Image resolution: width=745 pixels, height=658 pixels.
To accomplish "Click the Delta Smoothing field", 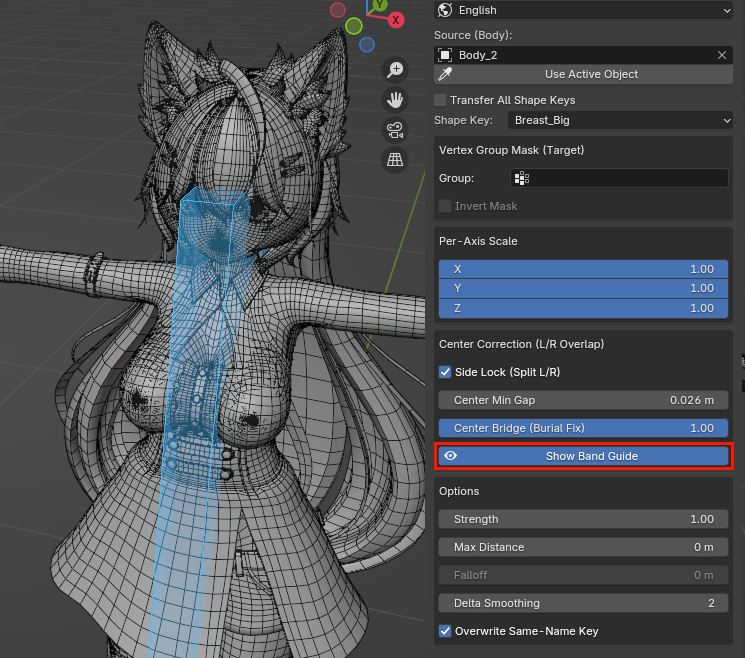I will tap(583, 603).
